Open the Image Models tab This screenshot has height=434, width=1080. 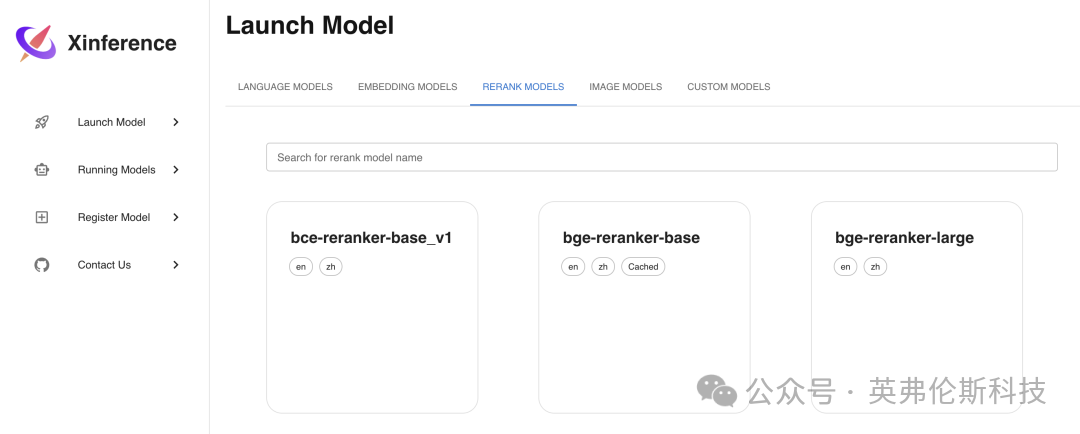pyautogui.click(x=625, y=87)
